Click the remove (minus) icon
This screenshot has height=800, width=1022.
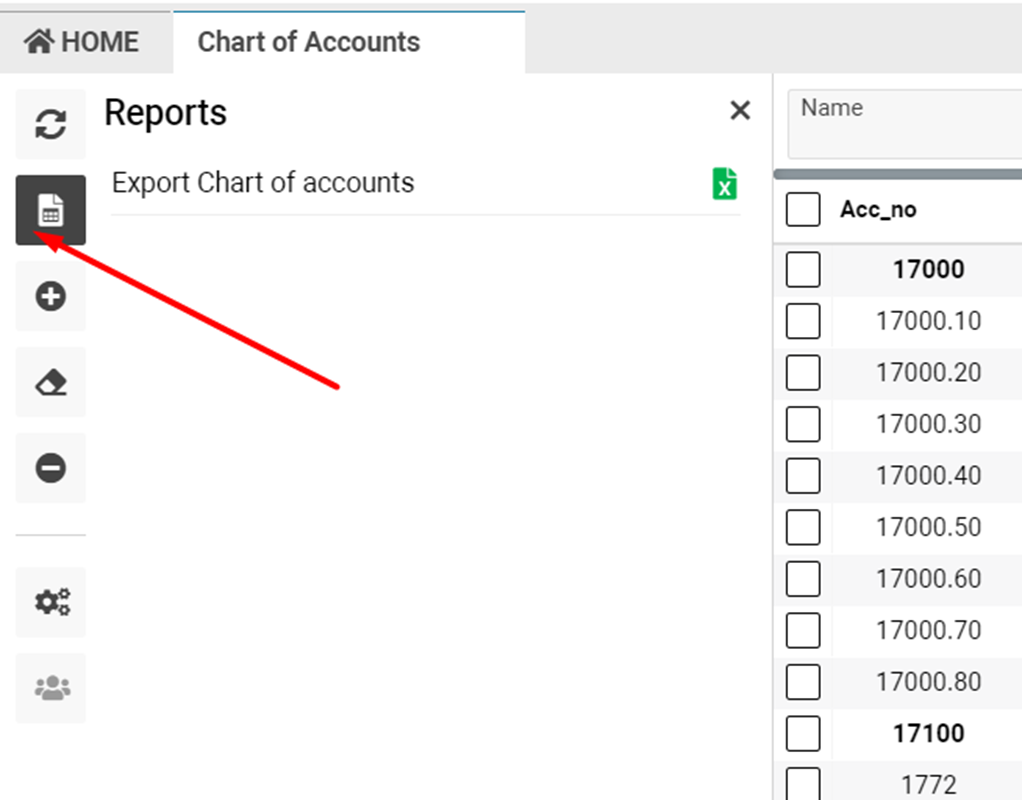pos(50,468)
